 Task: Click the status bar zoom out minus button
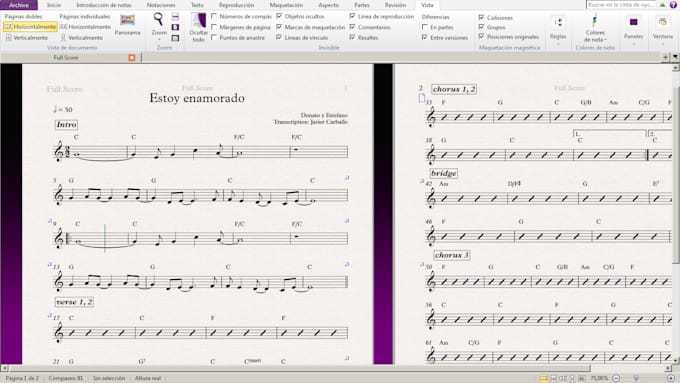click(616, 378)
